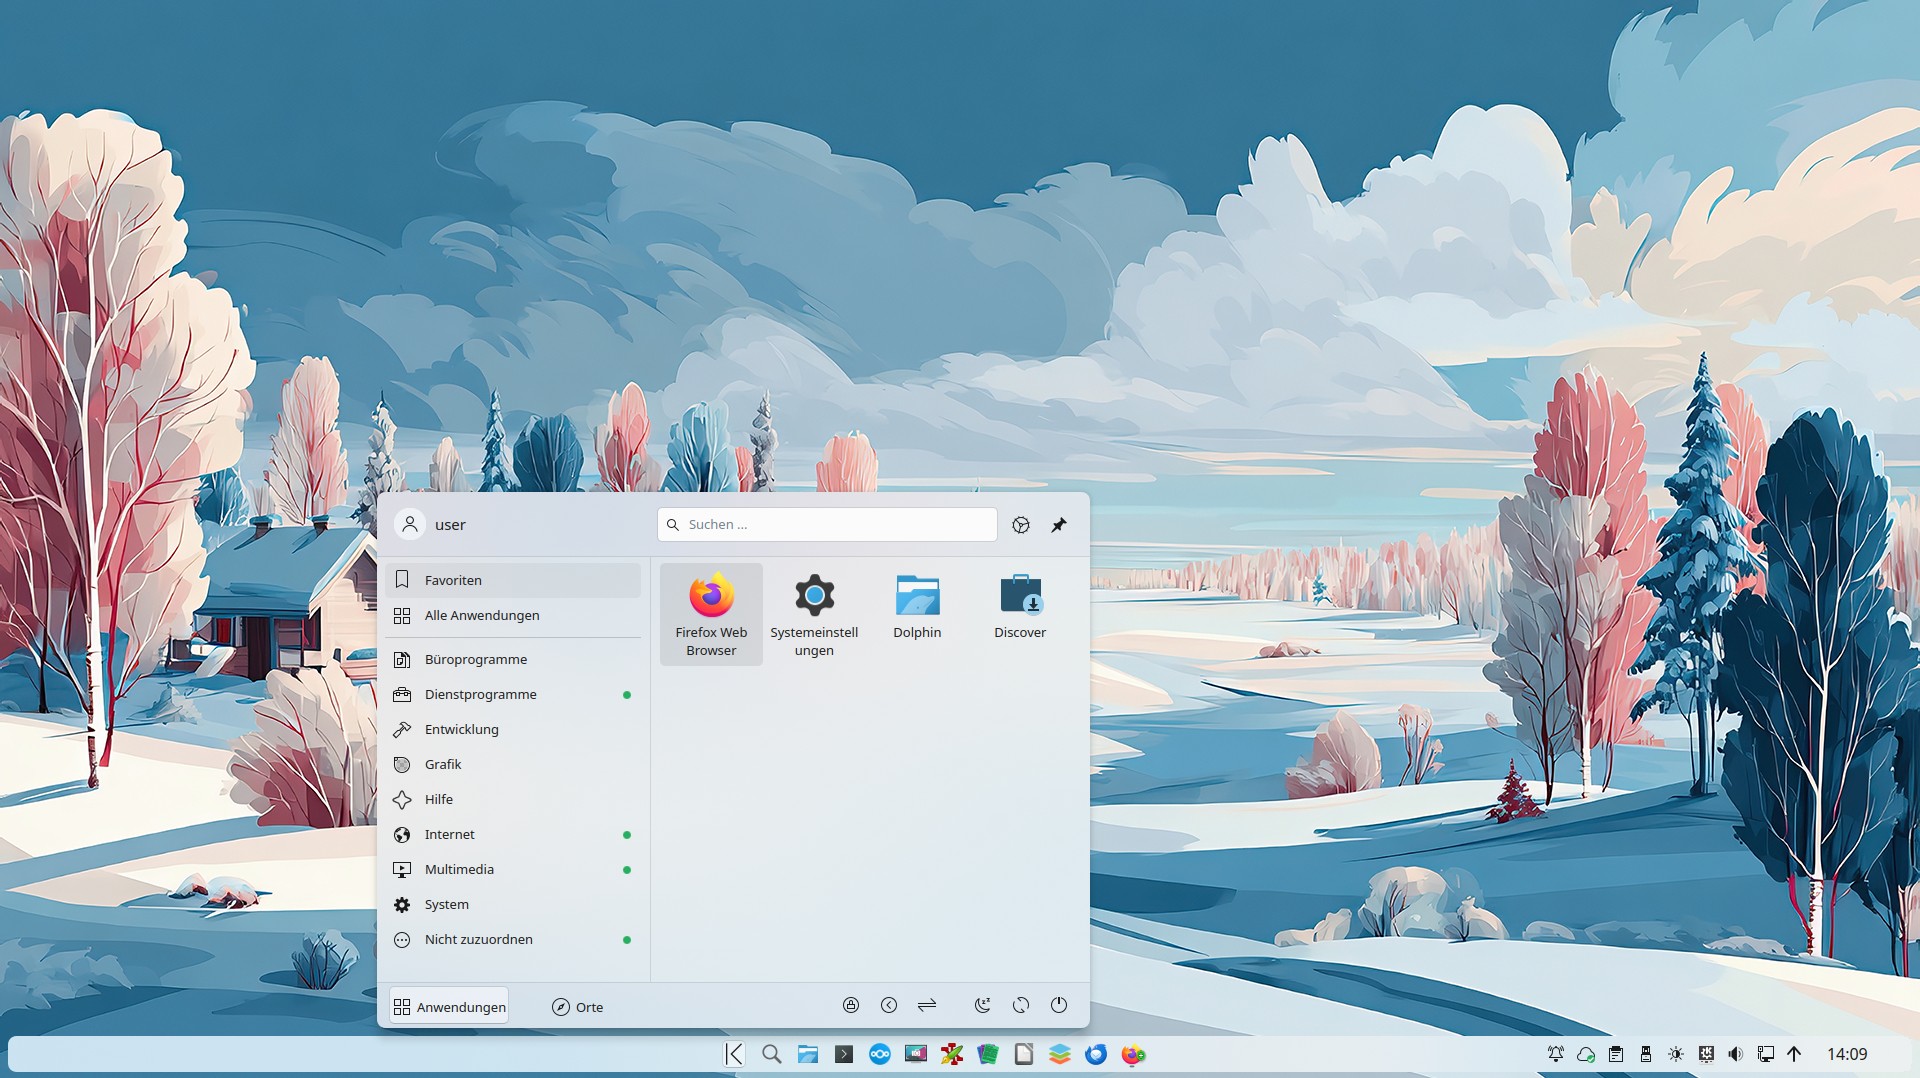Screen dimensions: 1920x1078
Task: Click the sleep (moon) icon
Action: point(983,1005)
